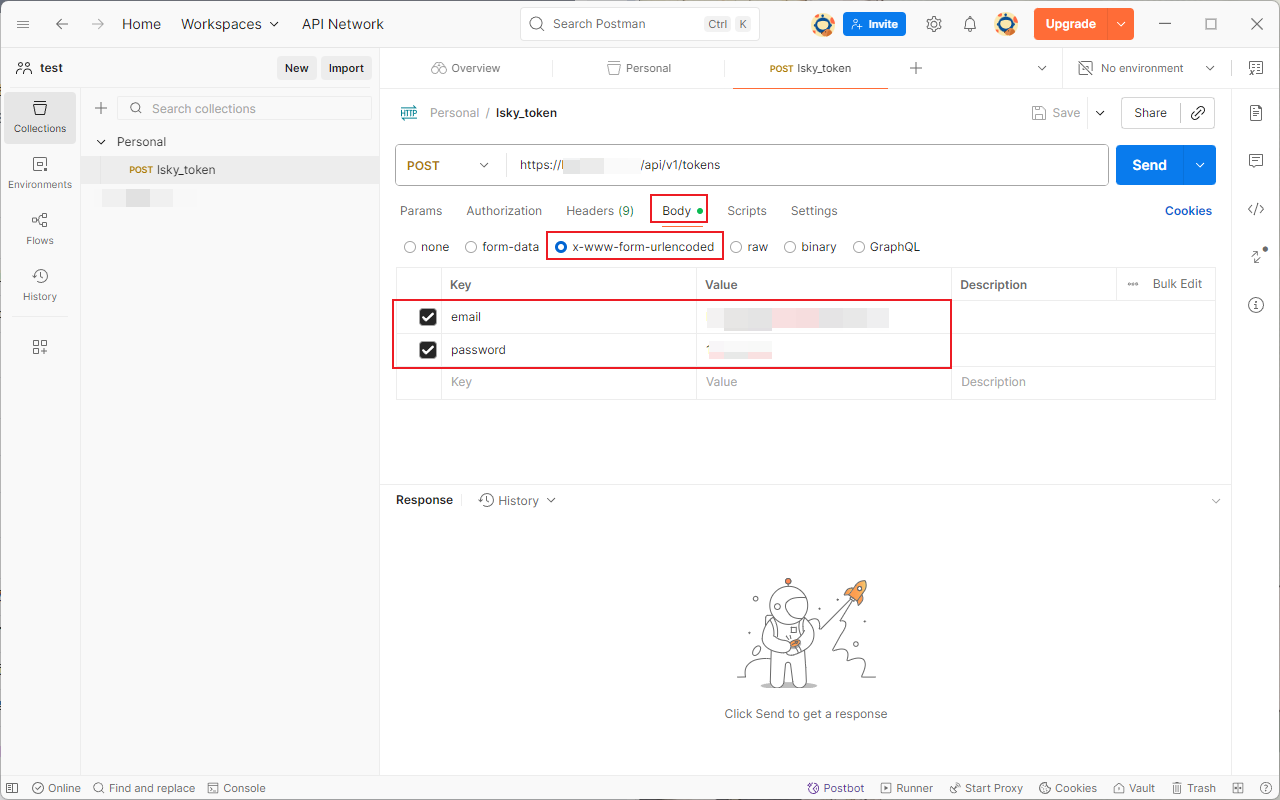Switch to the Params tab
The width and height of the screenshot is (1280, 800).
421,211
